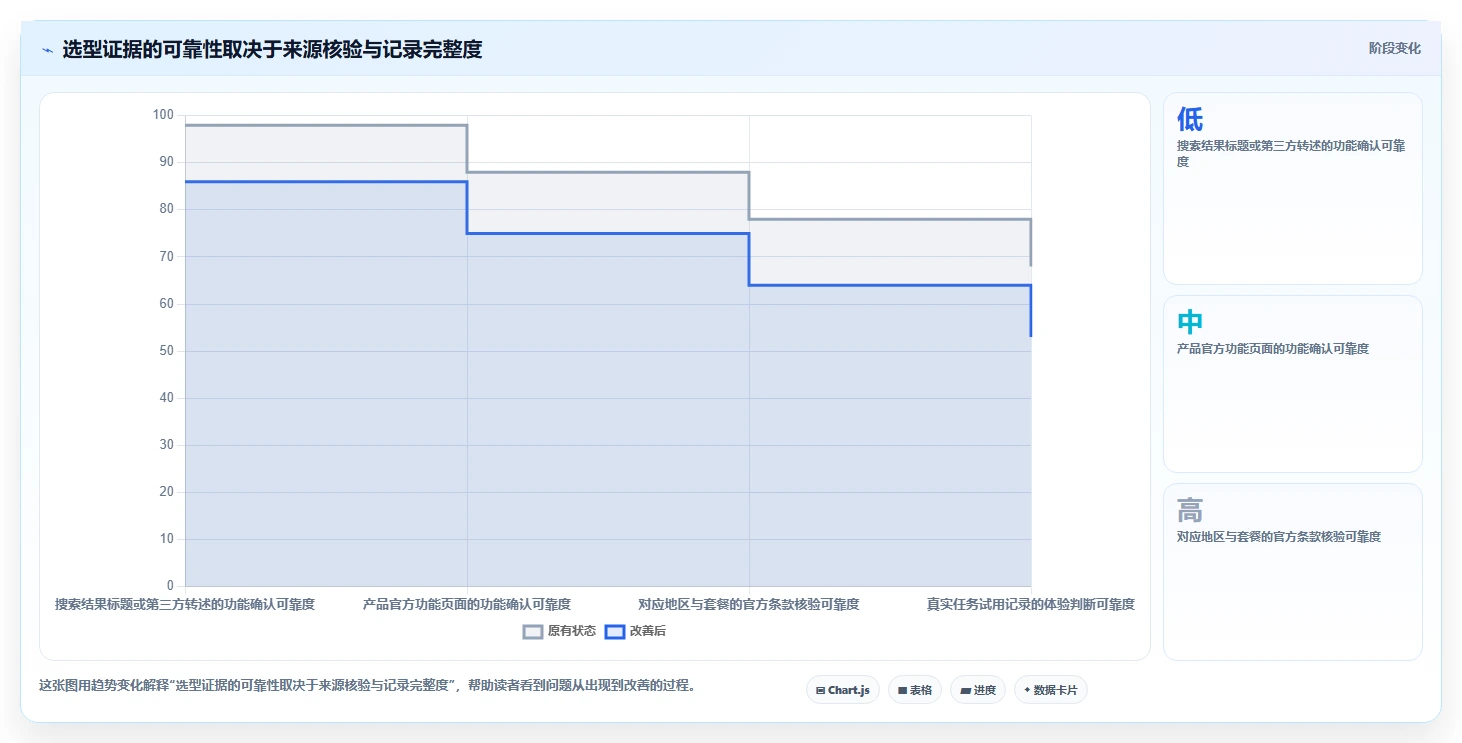Viewport: 1462px width, 743px height.
Task: Click the icon in 进度 chip
Action: 964,691
